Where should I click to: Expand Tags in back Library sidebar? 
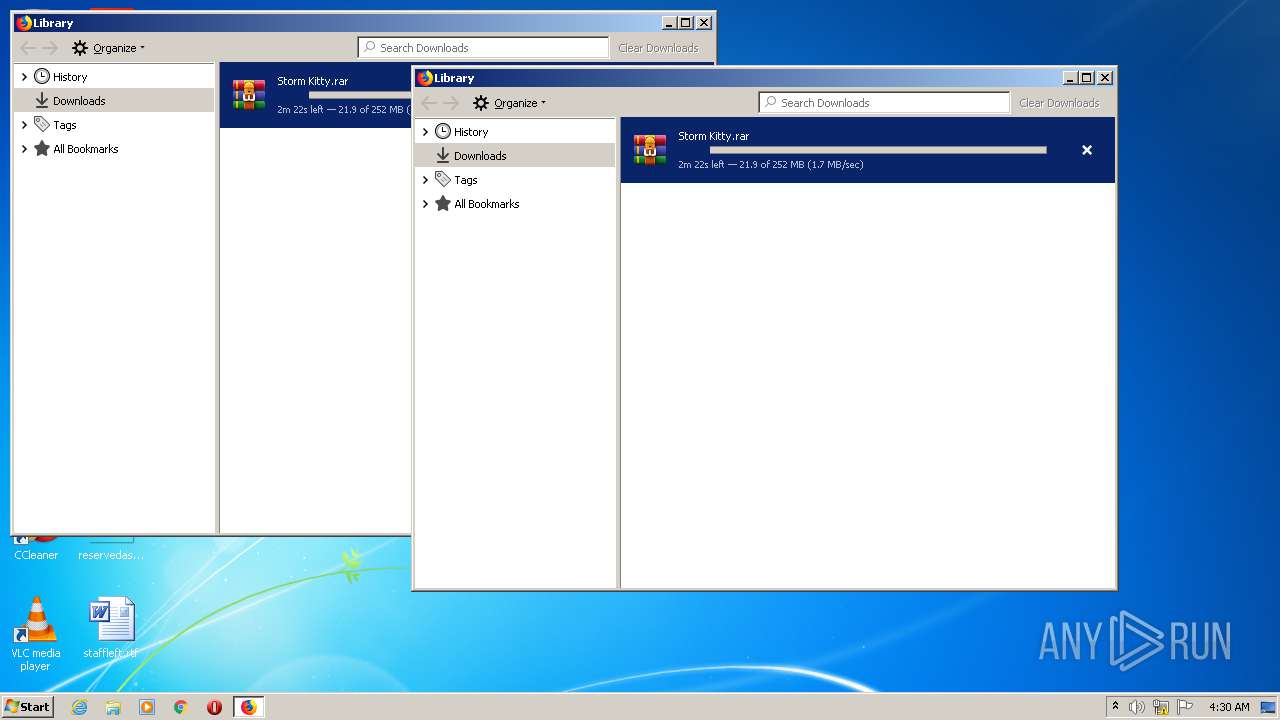pos(24,125)
